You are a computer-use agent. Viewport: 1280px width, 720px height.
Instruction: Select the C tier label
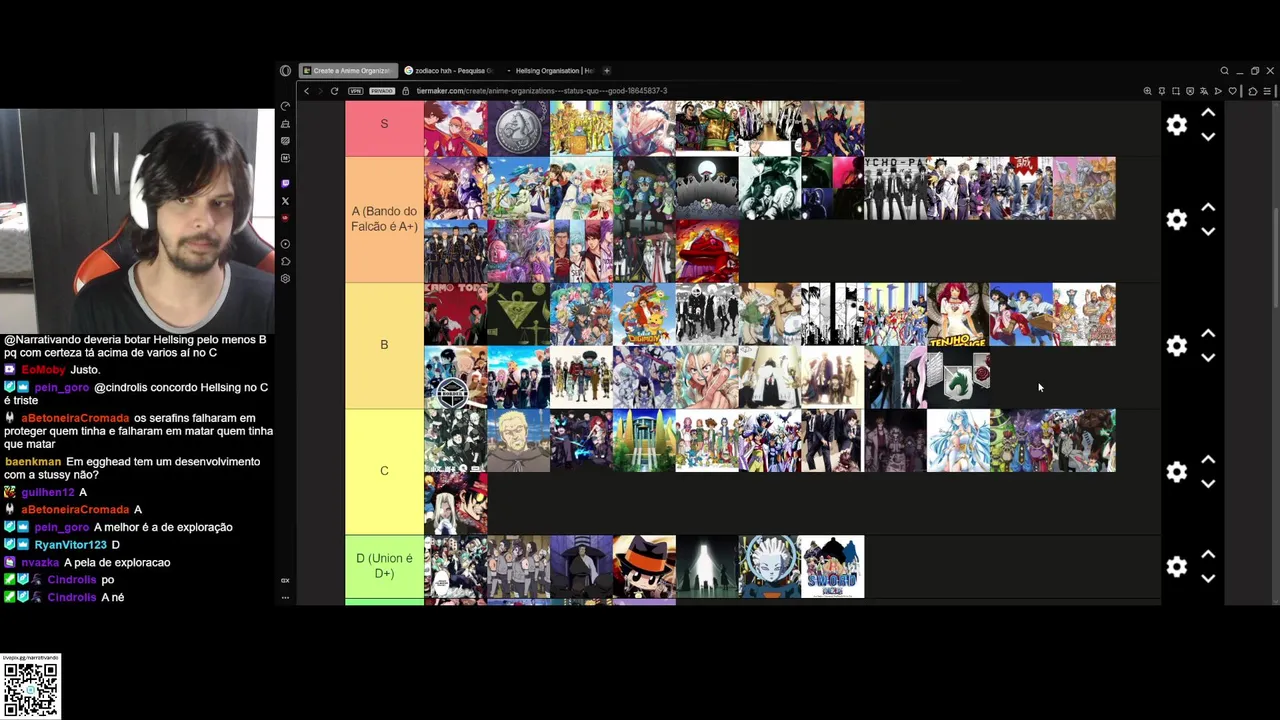click(384, 471)
